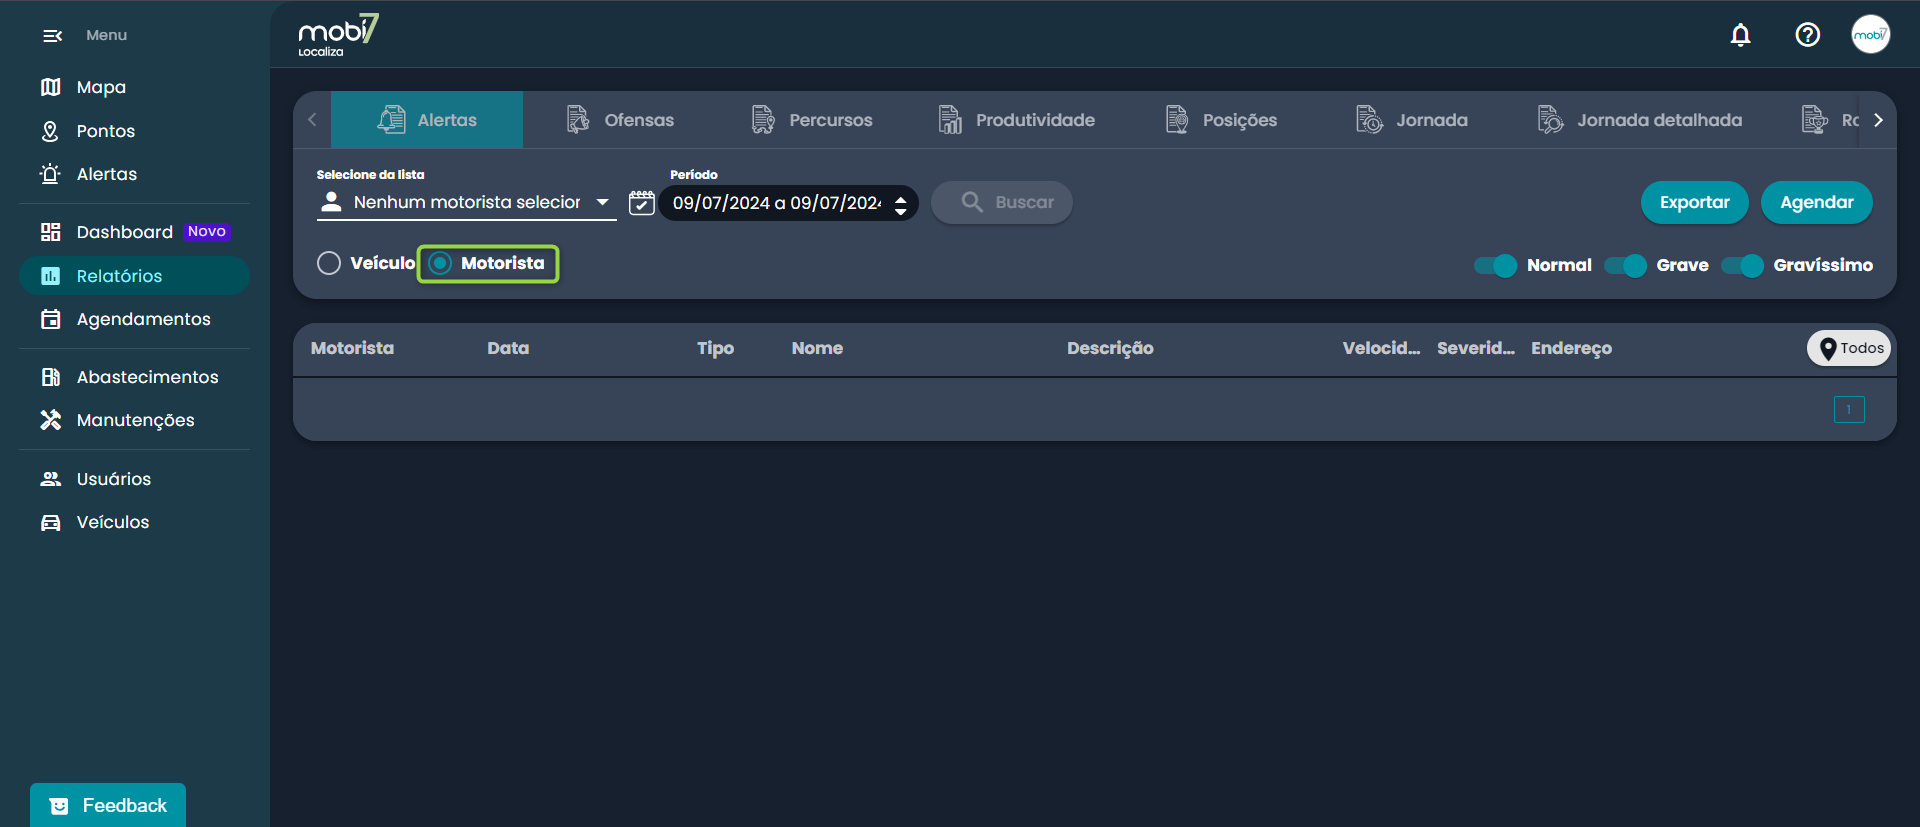Sort by the Tipo column header
This screenshot has width=1920, height=827.
[715, 348]
